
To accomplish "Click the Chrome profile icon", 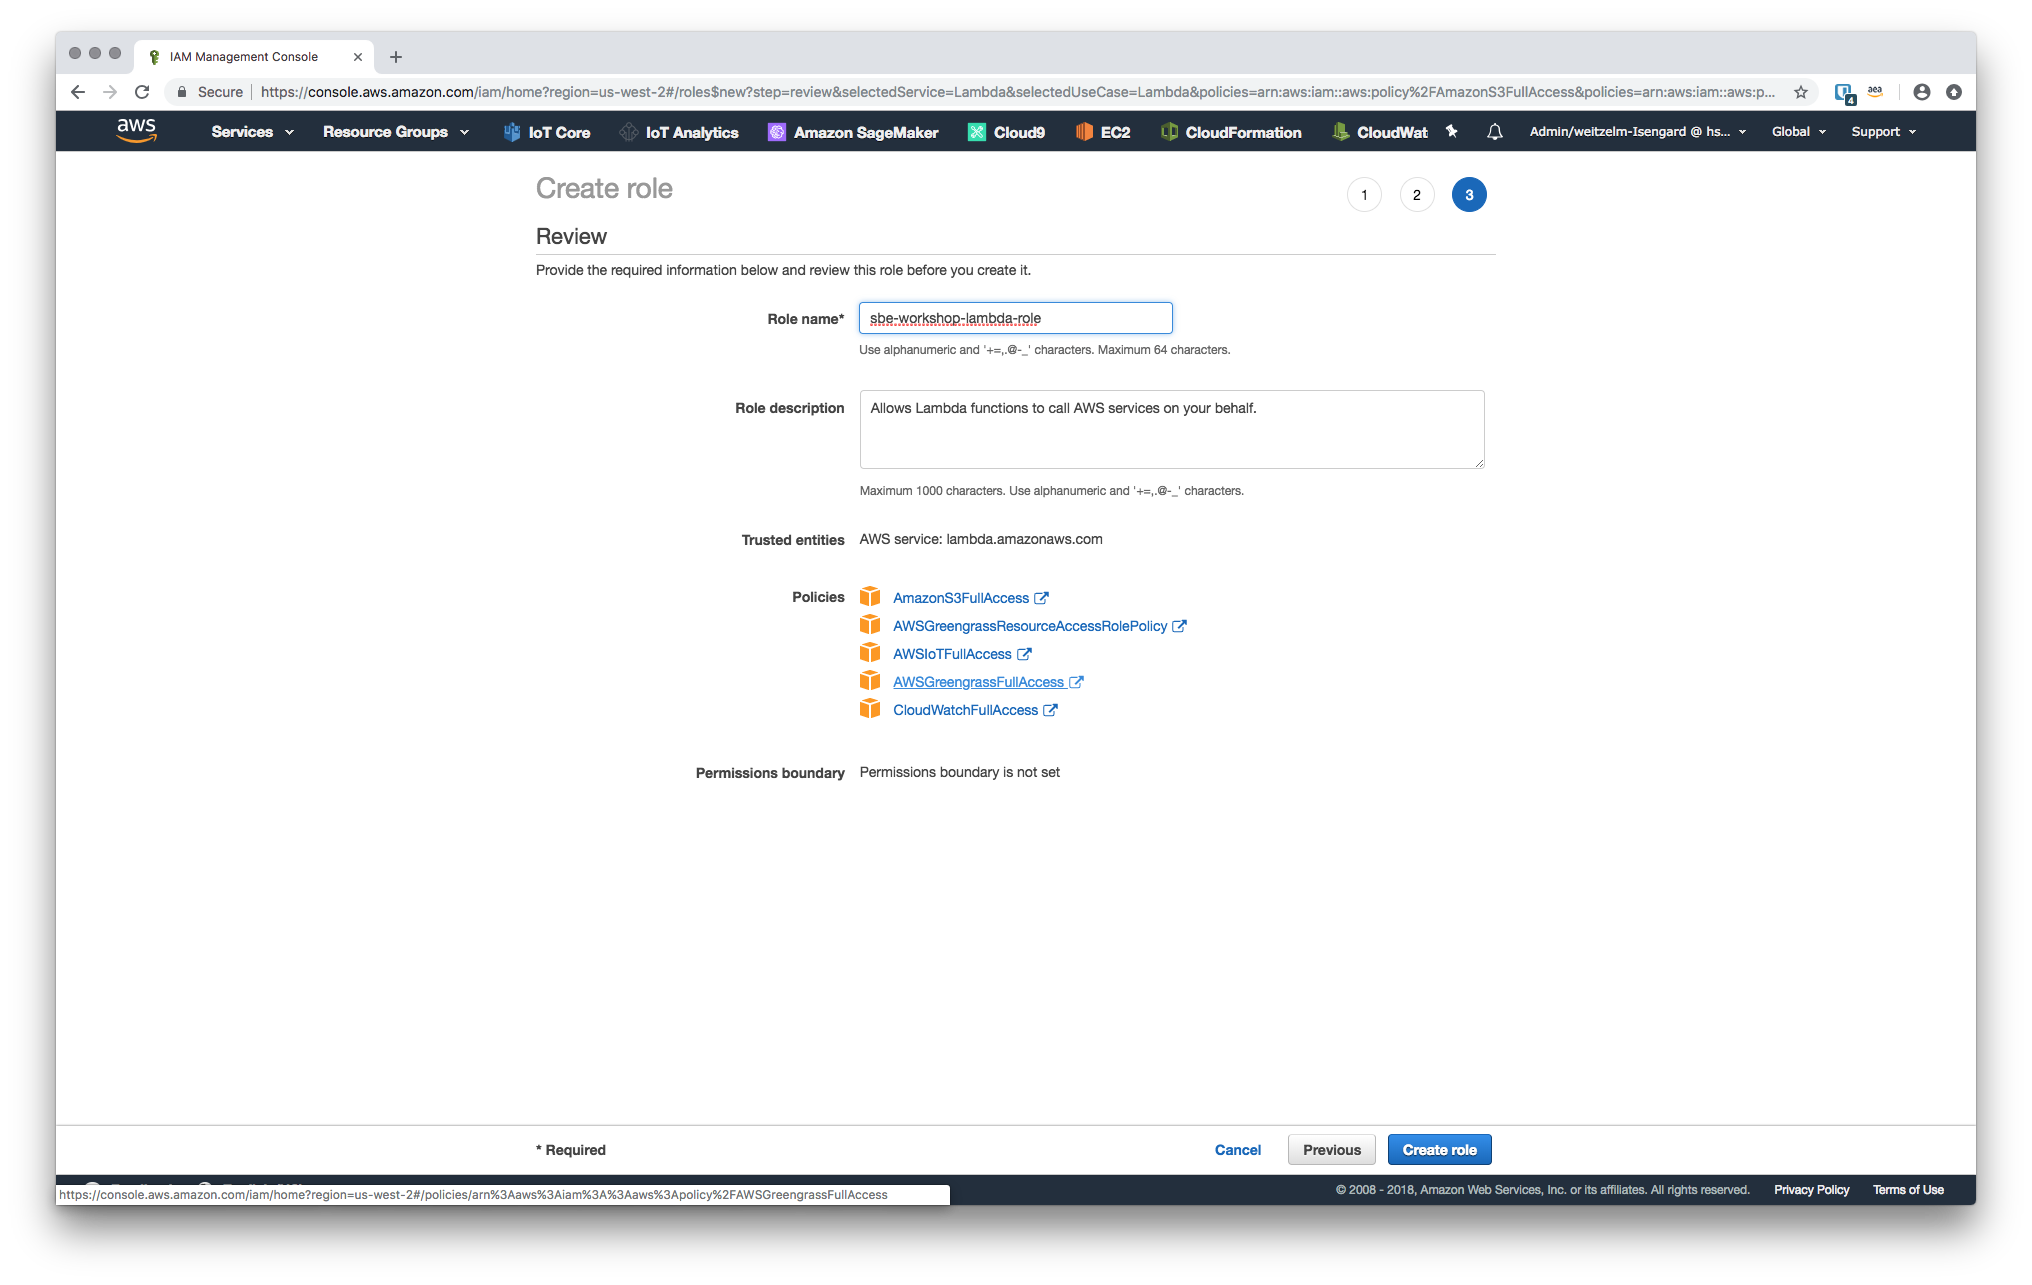I will pos(1922,92).
